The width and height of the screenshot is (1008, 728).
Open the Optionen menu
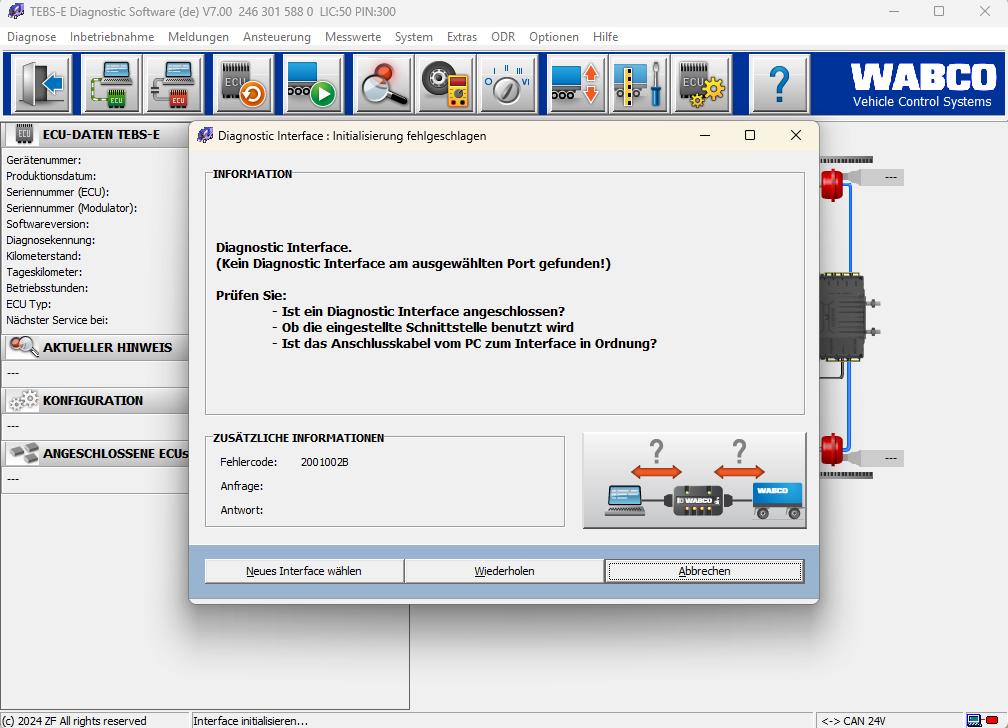point(554,37)
